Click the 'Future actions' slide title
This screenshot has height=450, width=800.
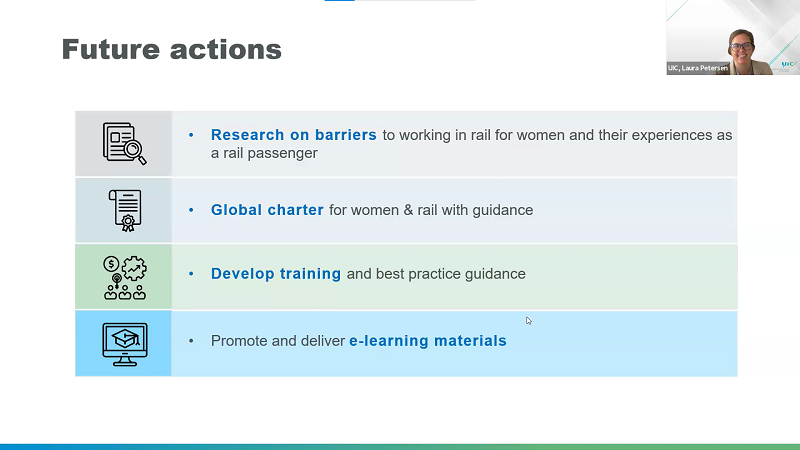pyautogui.click(x=172, y=49)
